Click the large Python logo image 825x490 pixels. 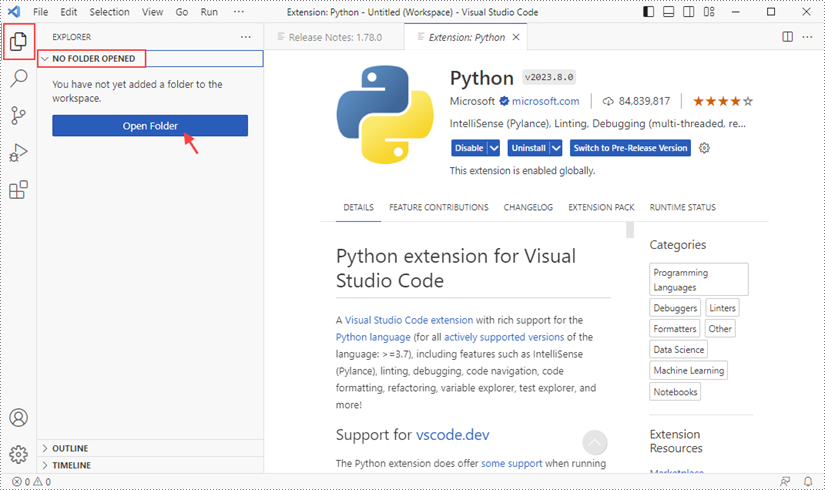pos(385,115)
